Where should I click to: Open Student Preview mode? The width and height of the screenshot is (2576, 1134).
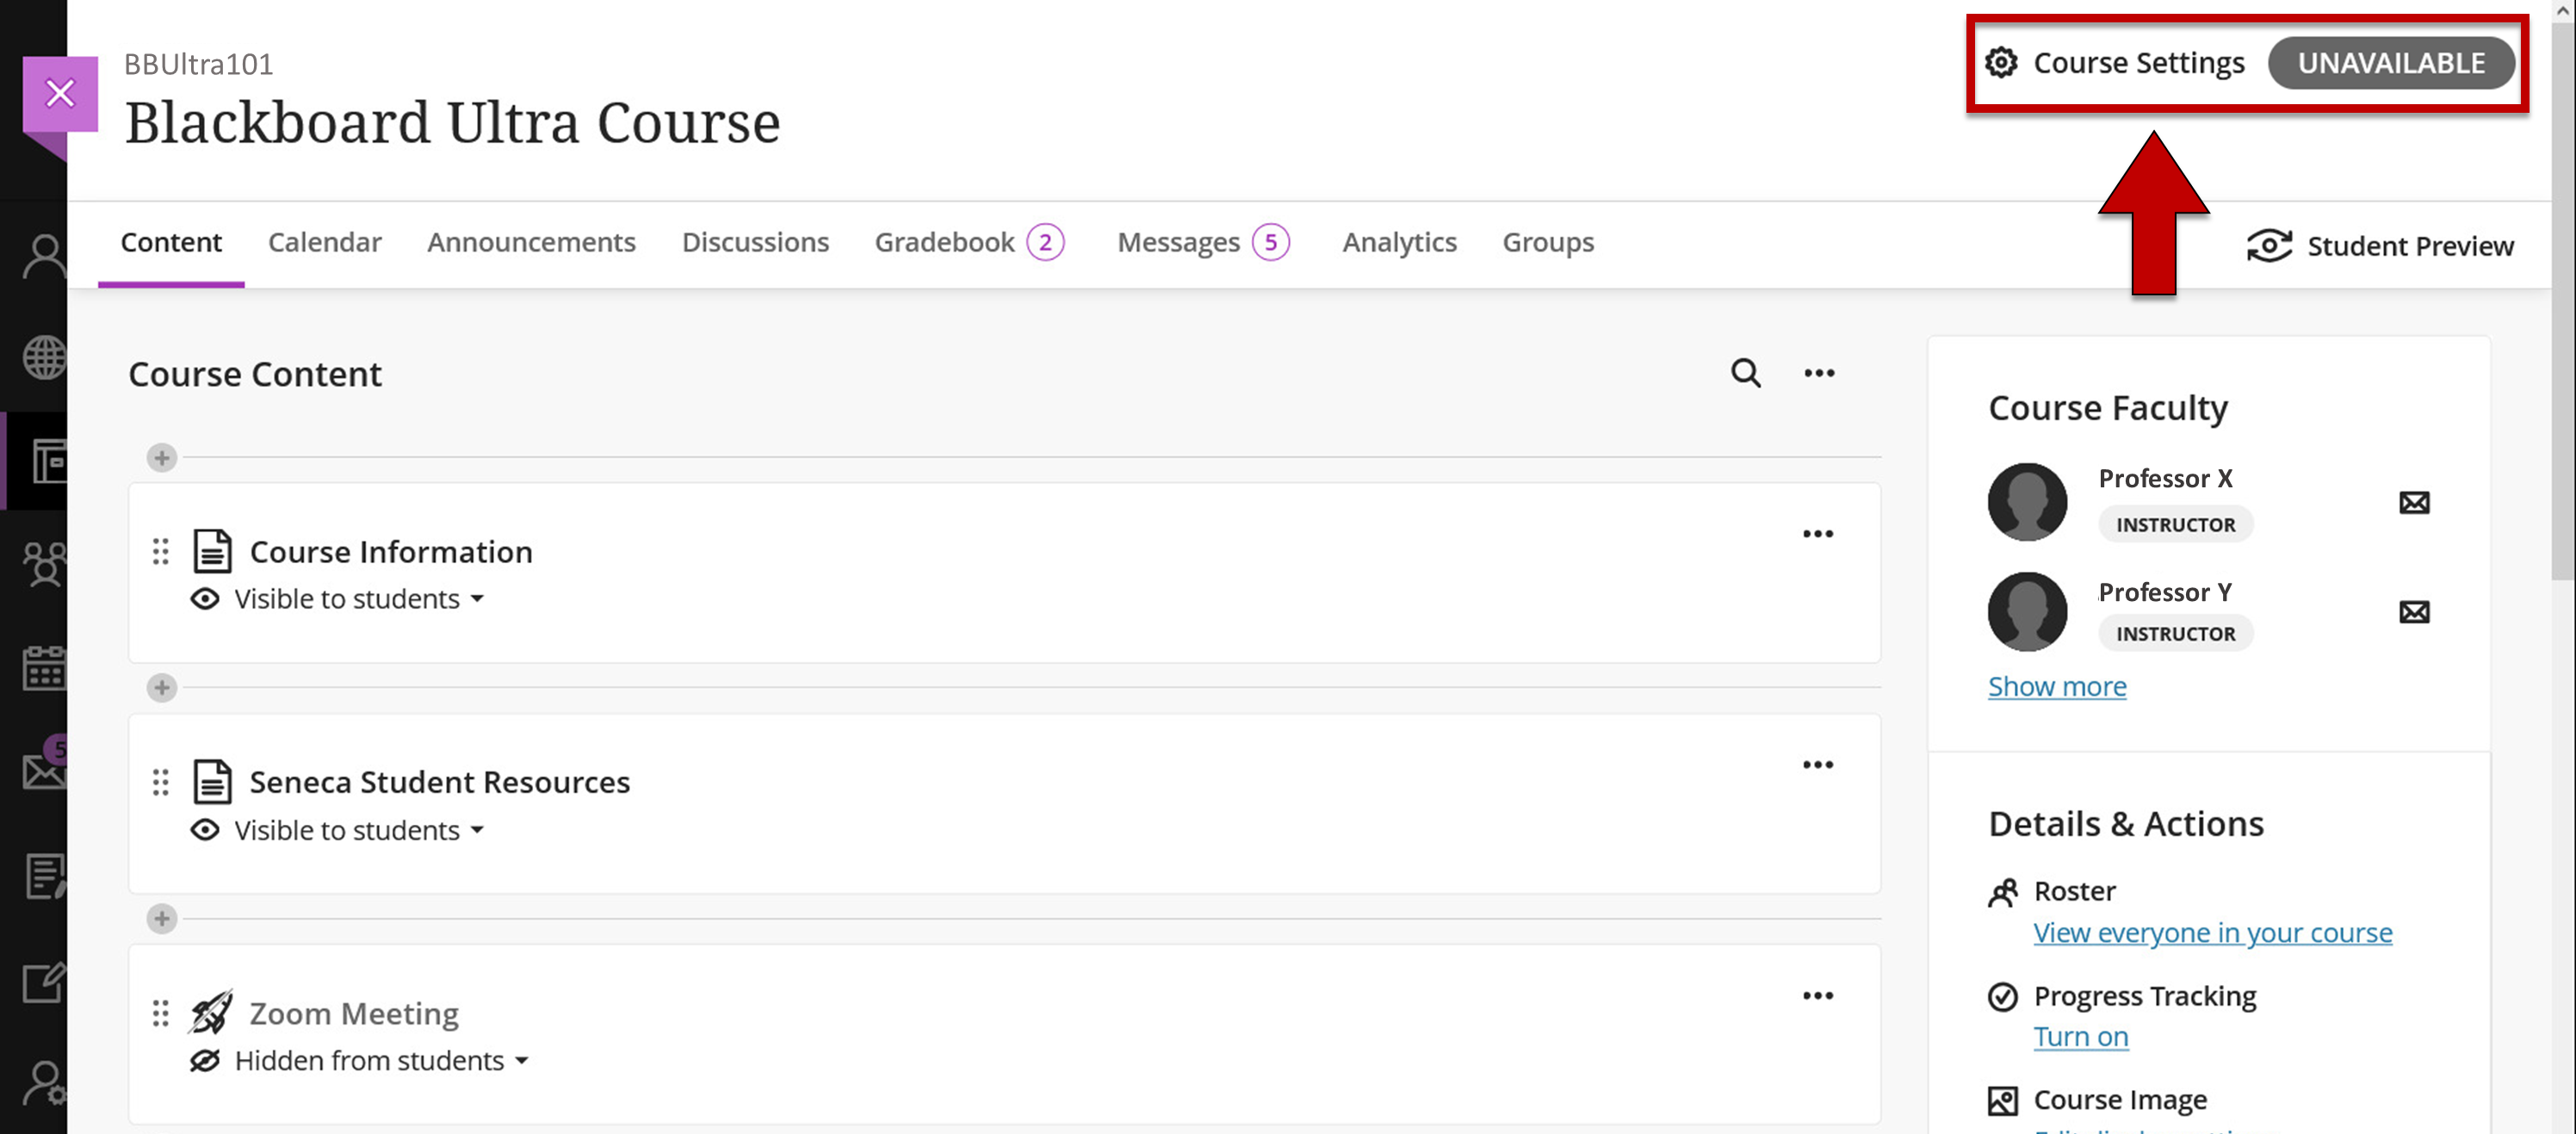point(2379,246)
